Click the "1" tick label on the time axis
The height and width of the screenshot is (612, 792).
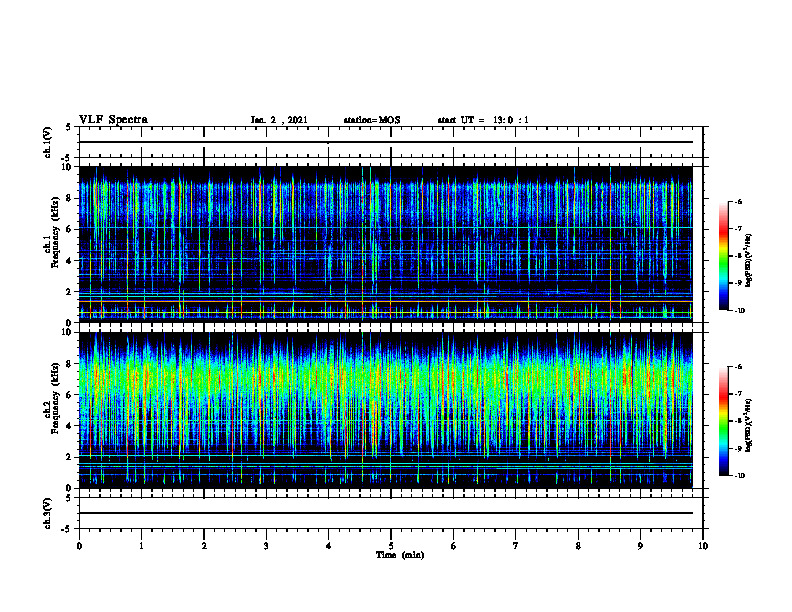pyautogui.click(x=141, y=546)
